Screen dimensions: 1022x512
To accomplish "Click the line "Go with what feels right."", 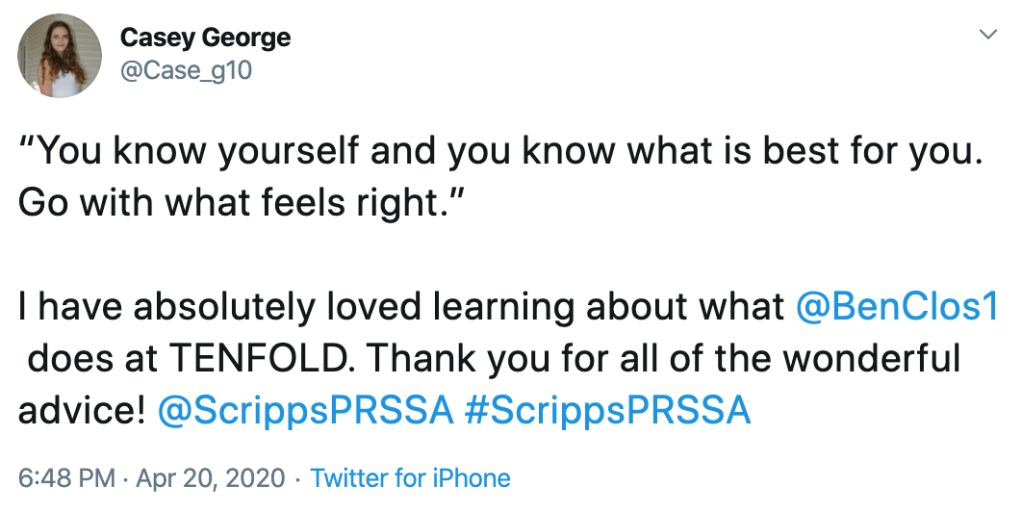I will pos(245,203).
